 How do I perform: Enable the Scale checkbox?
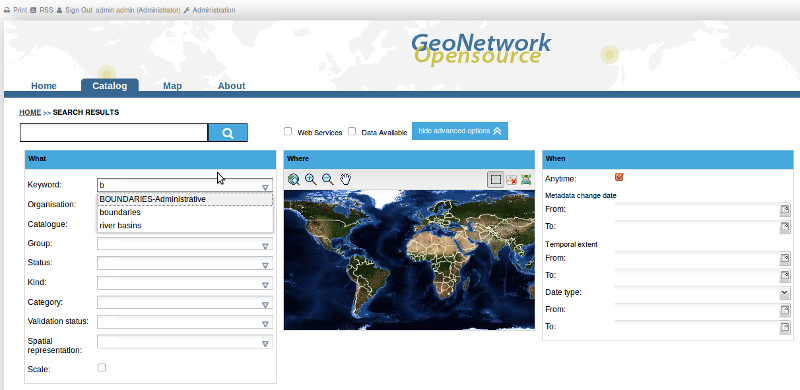click(102, 368)
